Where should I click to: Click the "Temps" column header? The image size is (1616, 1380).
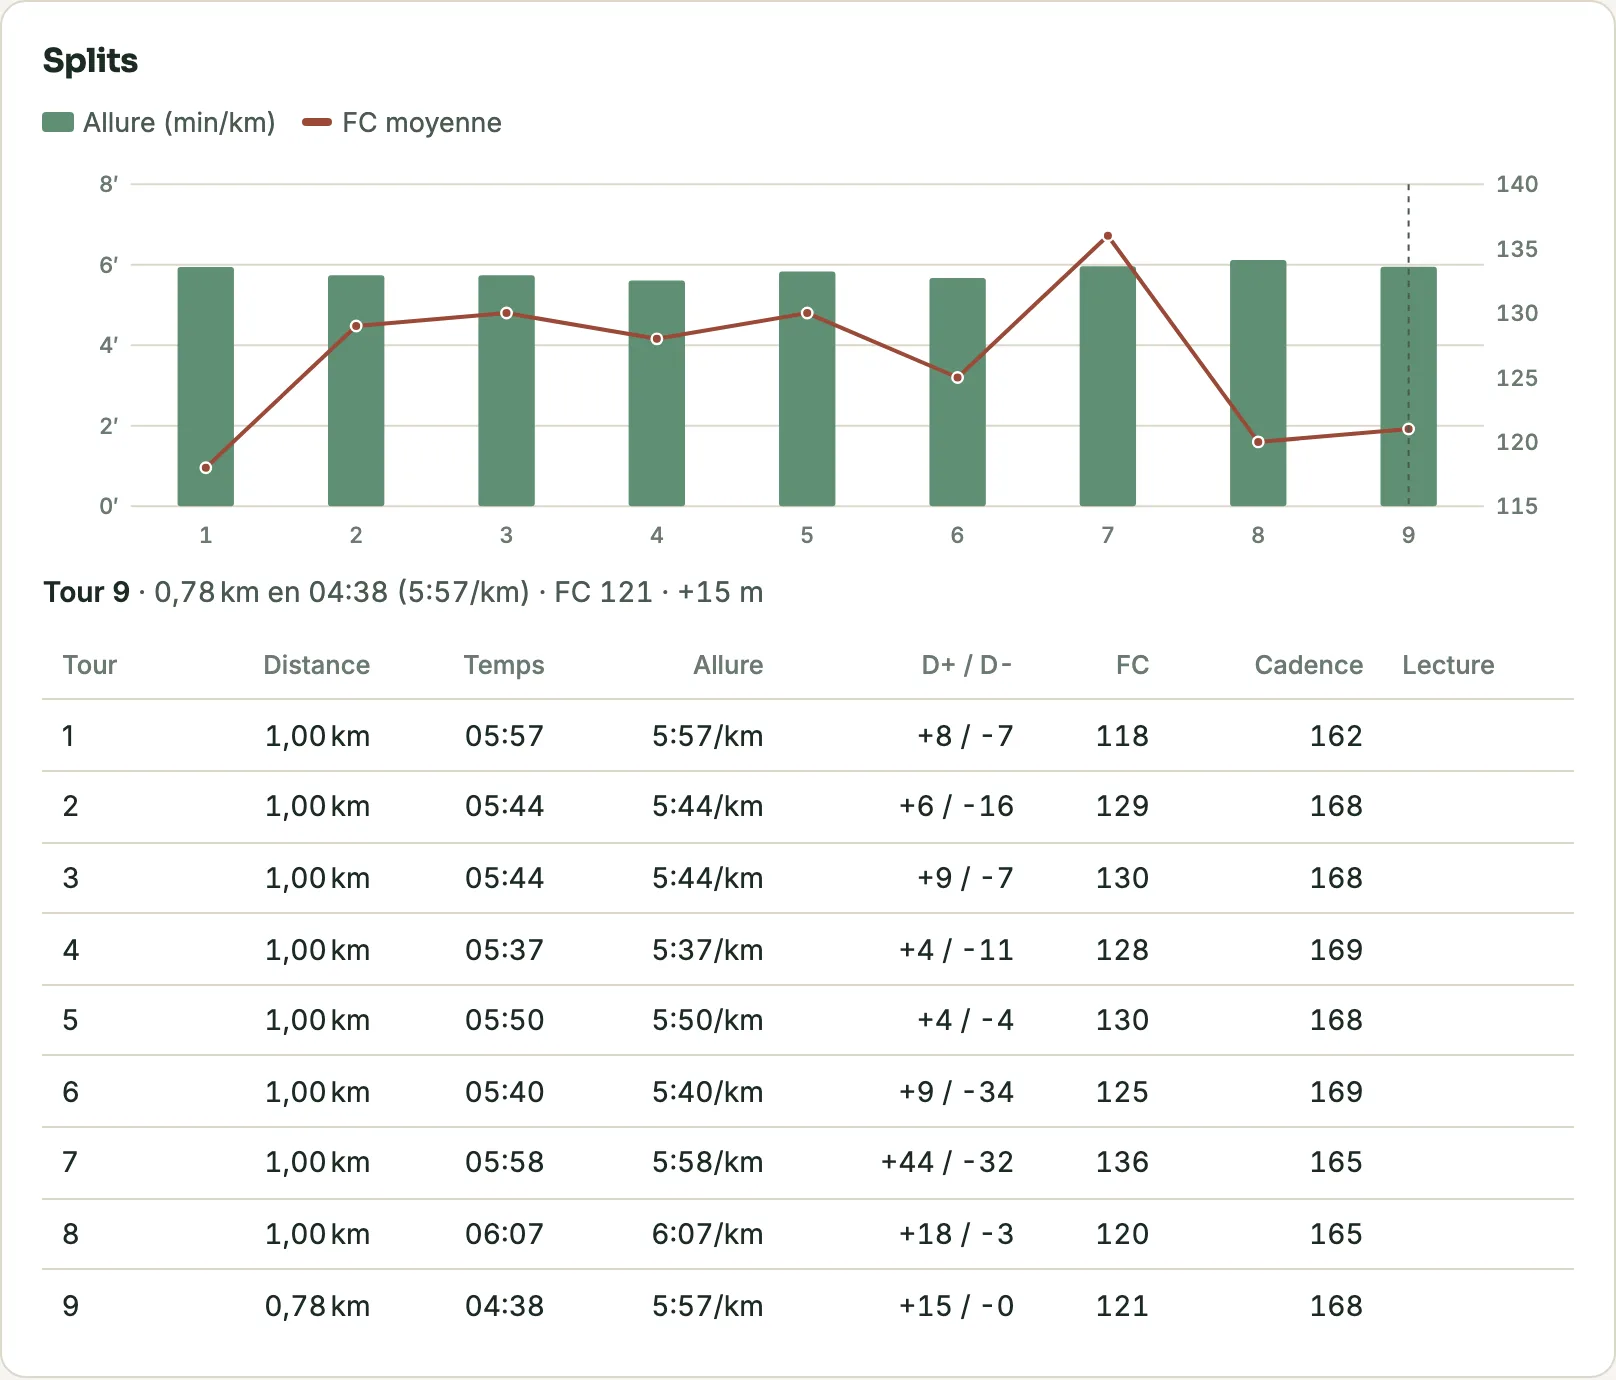[504, 665]
